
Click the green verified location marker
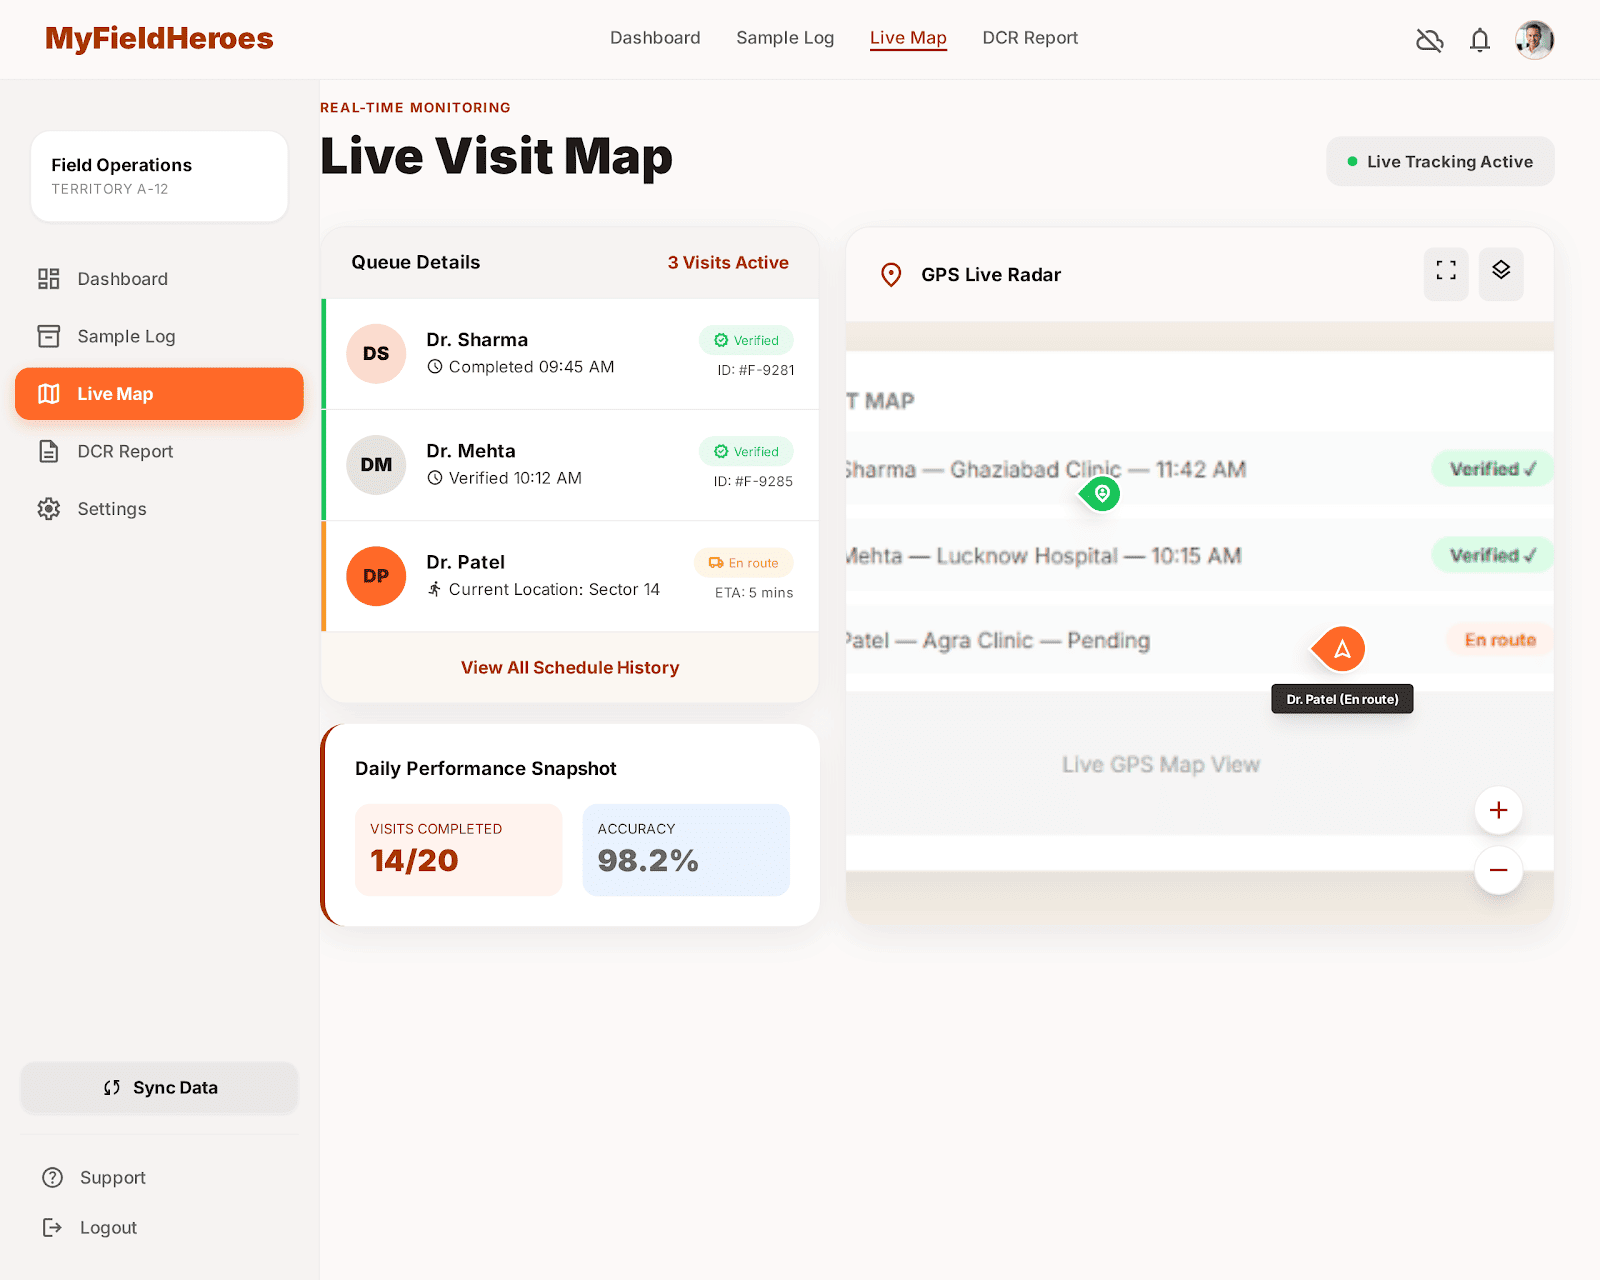click(1101, 493)
